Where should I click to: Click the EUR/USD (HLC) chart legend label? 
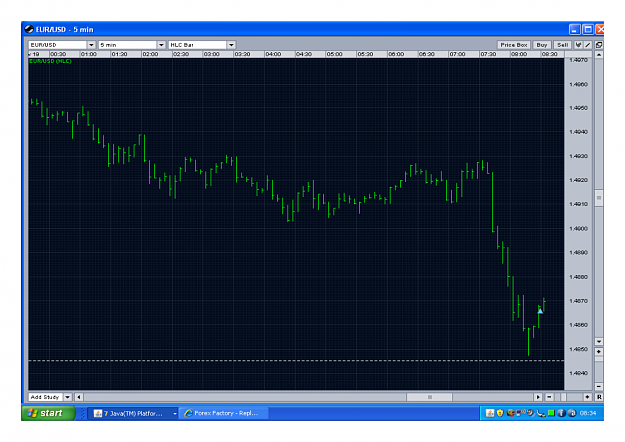(50, 61)
